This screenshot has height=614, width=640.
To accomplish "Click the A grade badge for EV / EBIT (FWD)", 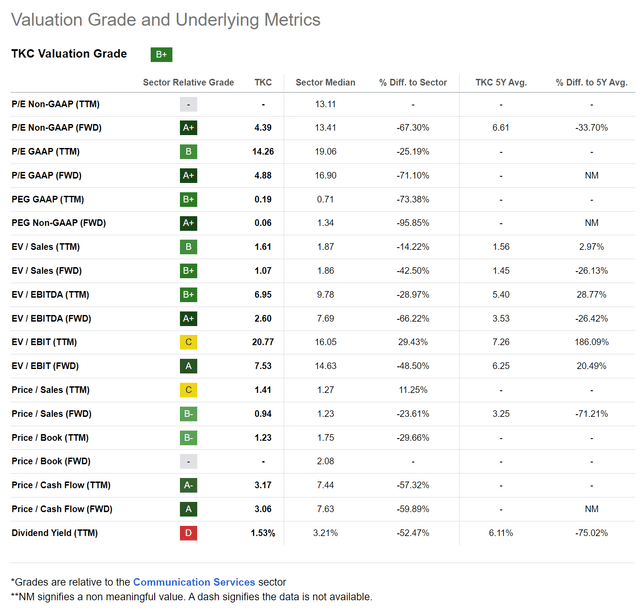I will [188, 366].
